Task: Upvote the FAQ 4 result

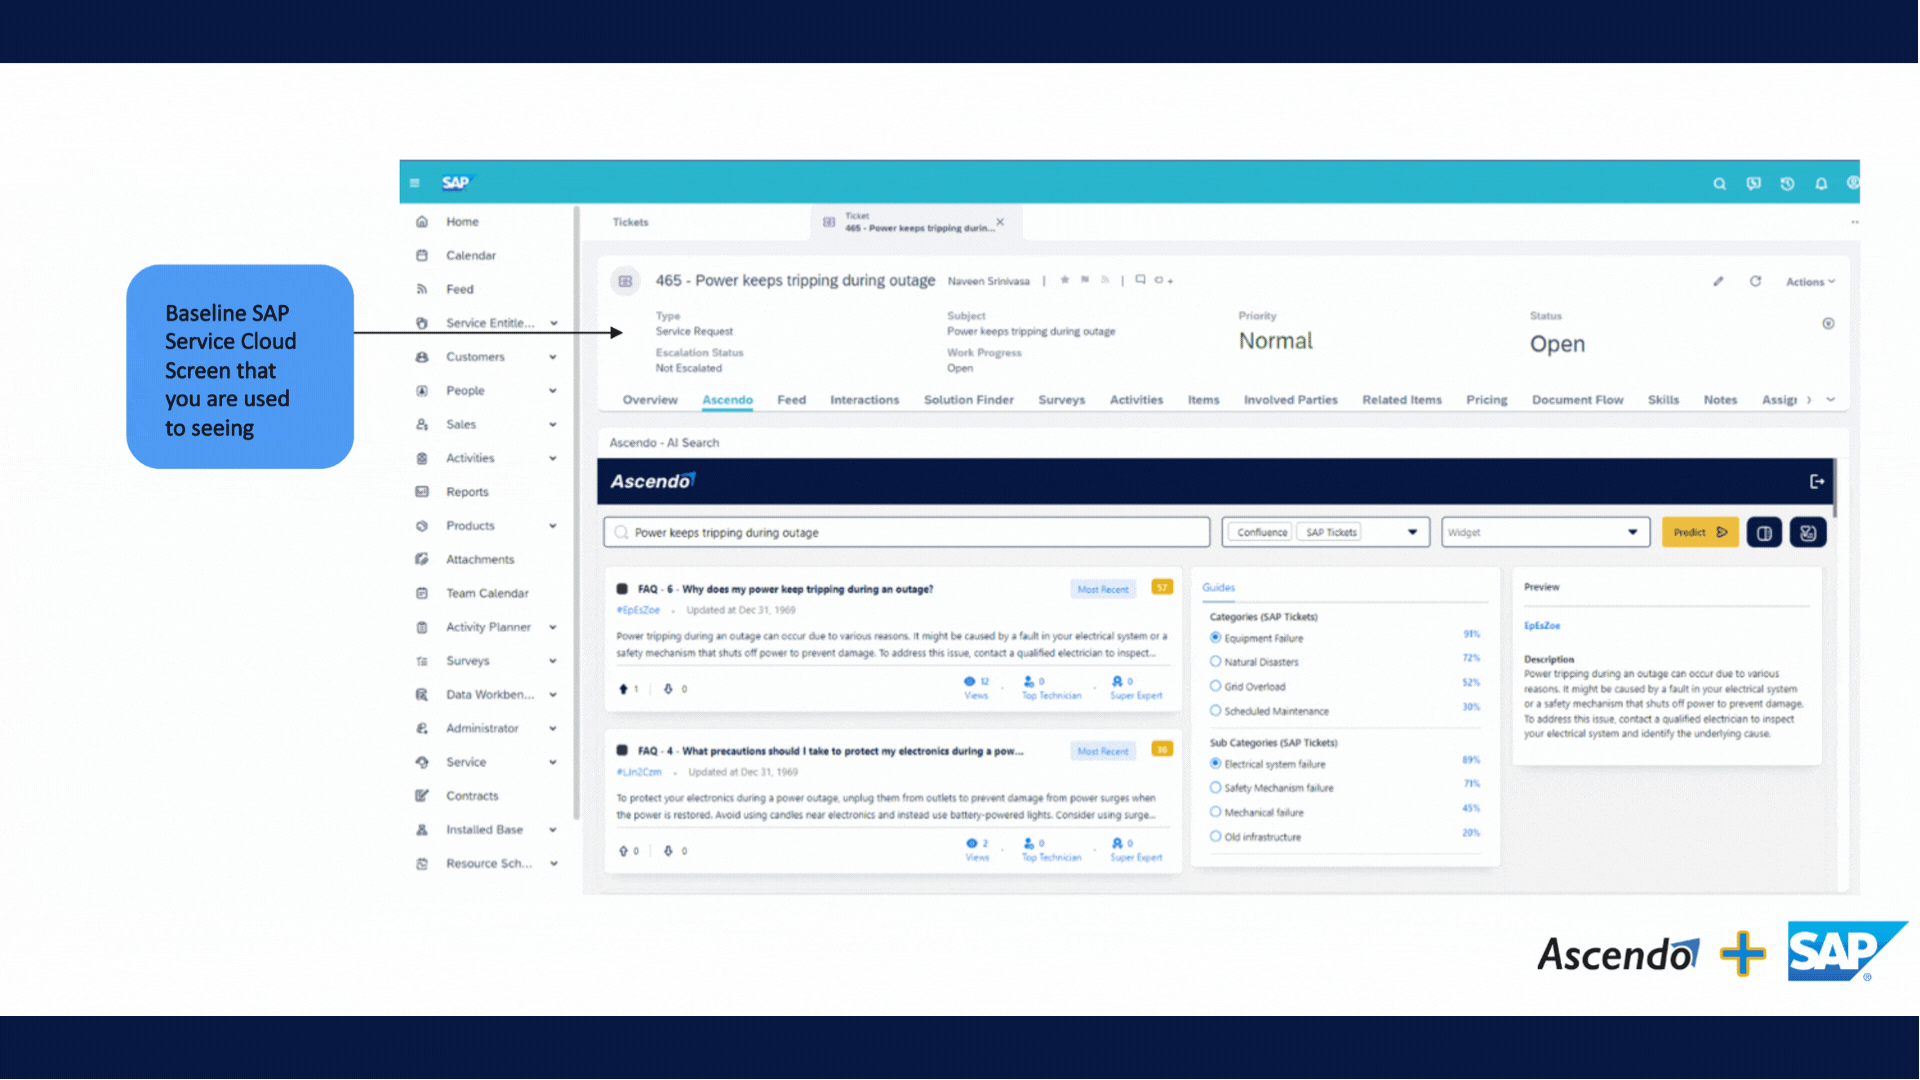Action: point(623,851)
